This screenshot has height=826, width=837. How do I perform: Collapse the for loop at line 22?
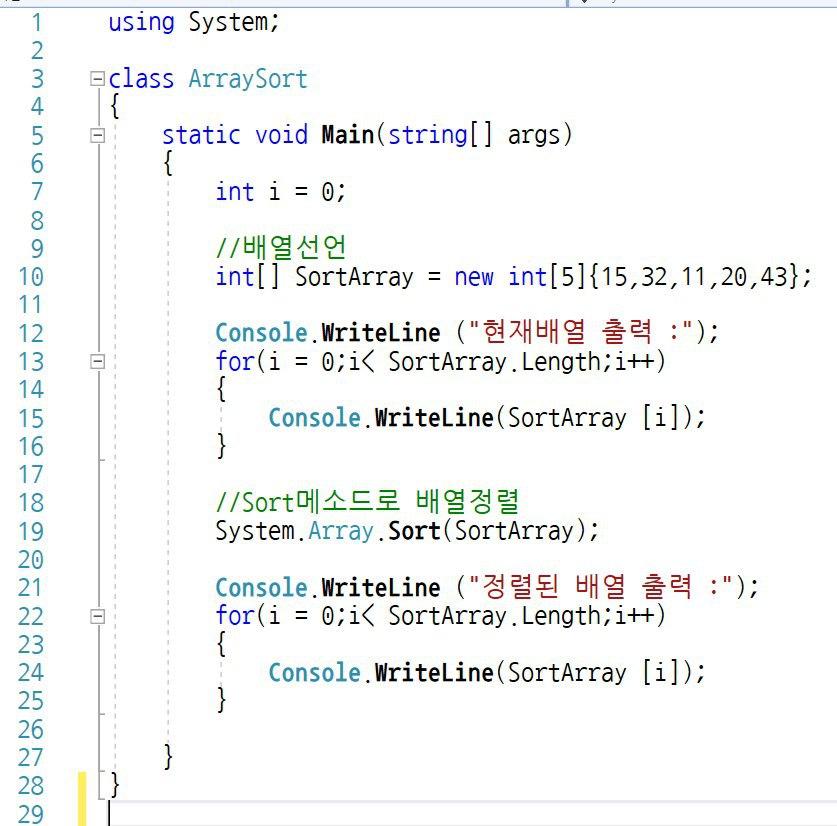(97, 617)
